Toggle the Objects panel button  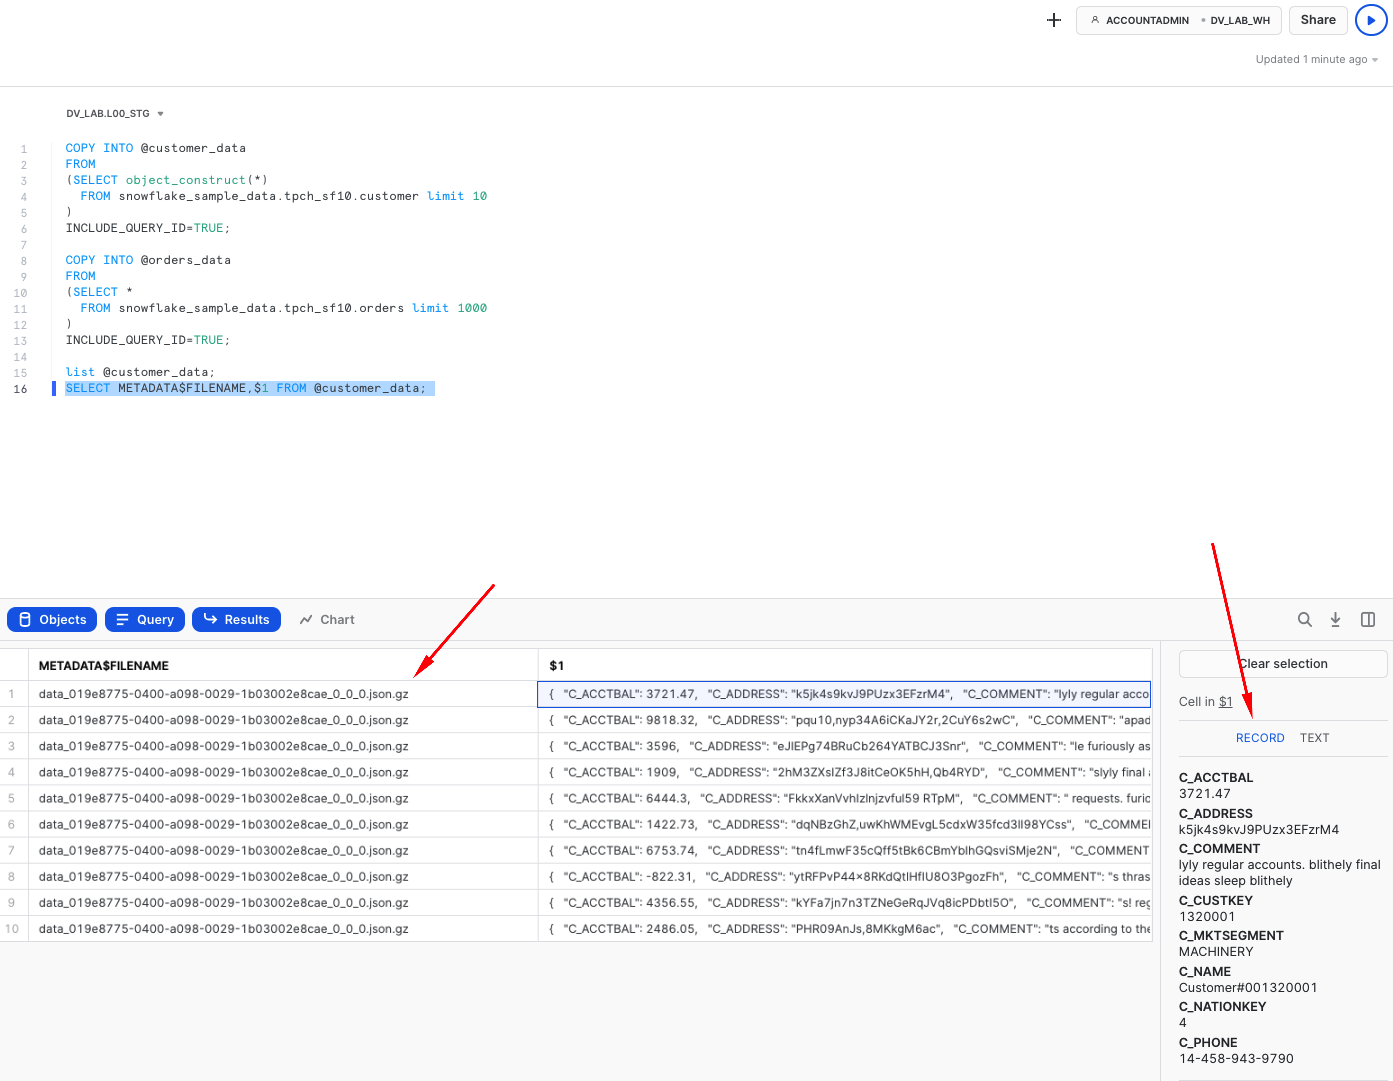coord(53,620)
